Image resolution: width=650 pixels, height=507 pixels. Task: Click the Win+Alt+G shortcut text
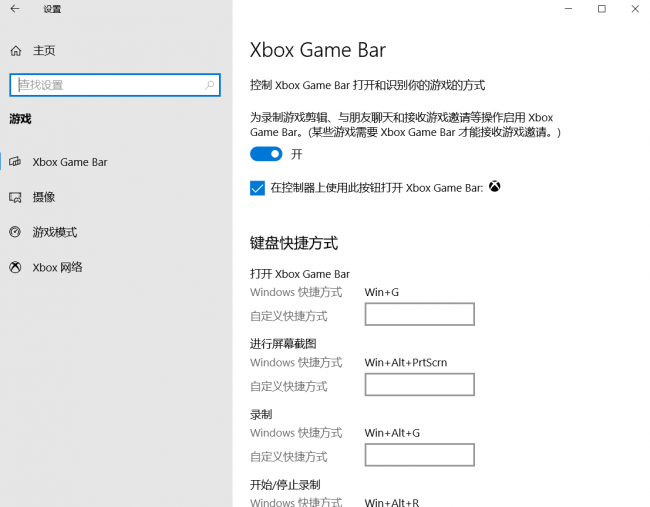[x=392, y=433]
